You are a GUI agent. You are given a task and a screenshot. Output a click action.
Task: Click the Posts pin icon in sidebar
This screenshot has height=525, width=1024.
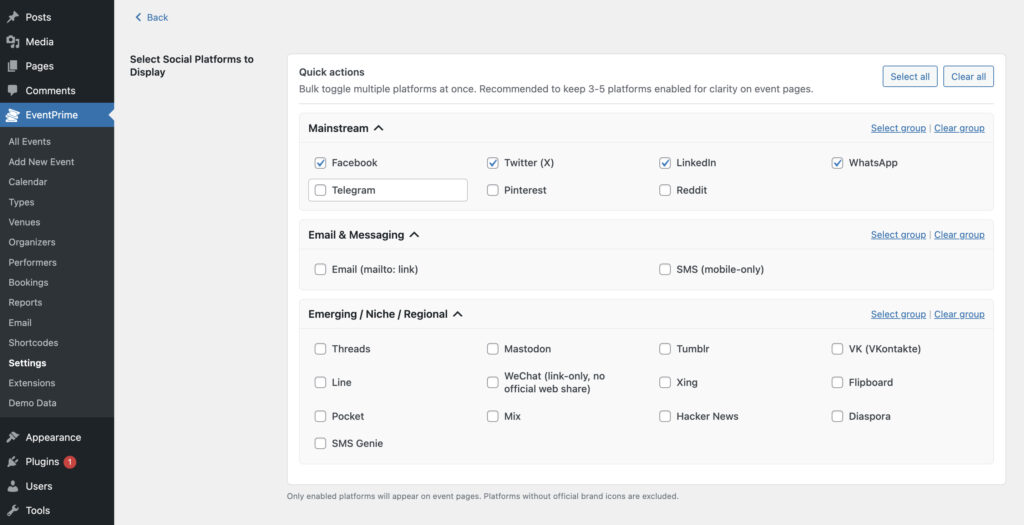13,17
